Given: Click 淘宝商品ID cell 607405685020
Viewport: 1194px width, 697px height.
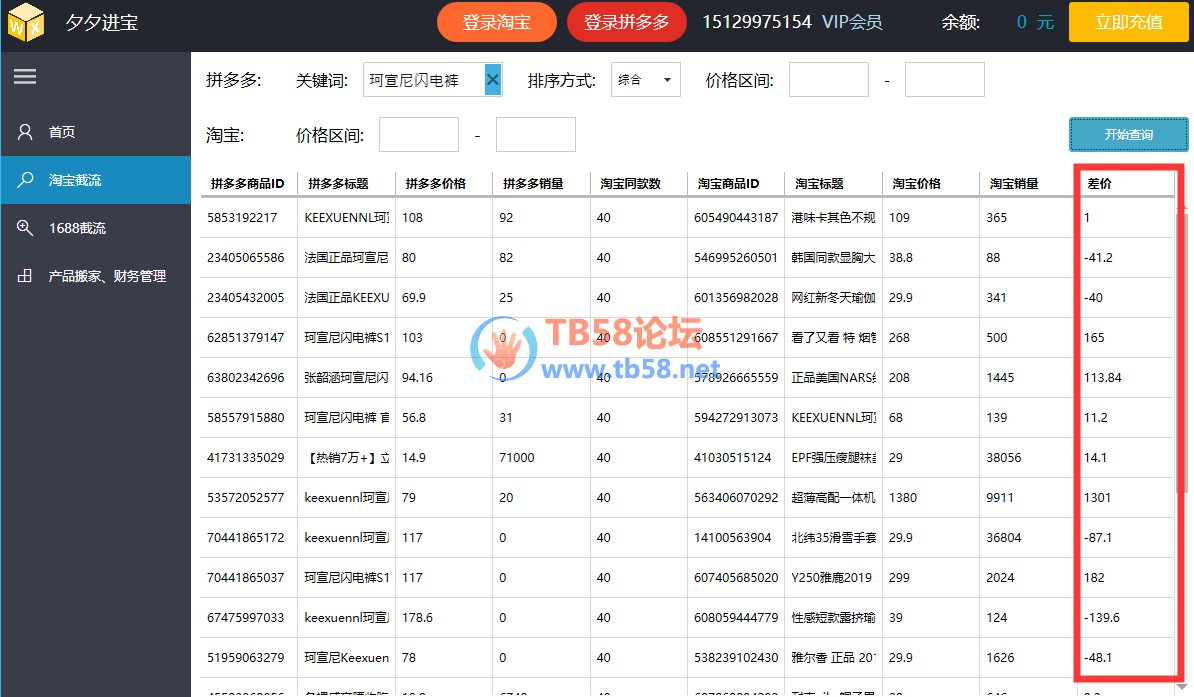Looking at the screenshot, I should [x=736, y=577].
